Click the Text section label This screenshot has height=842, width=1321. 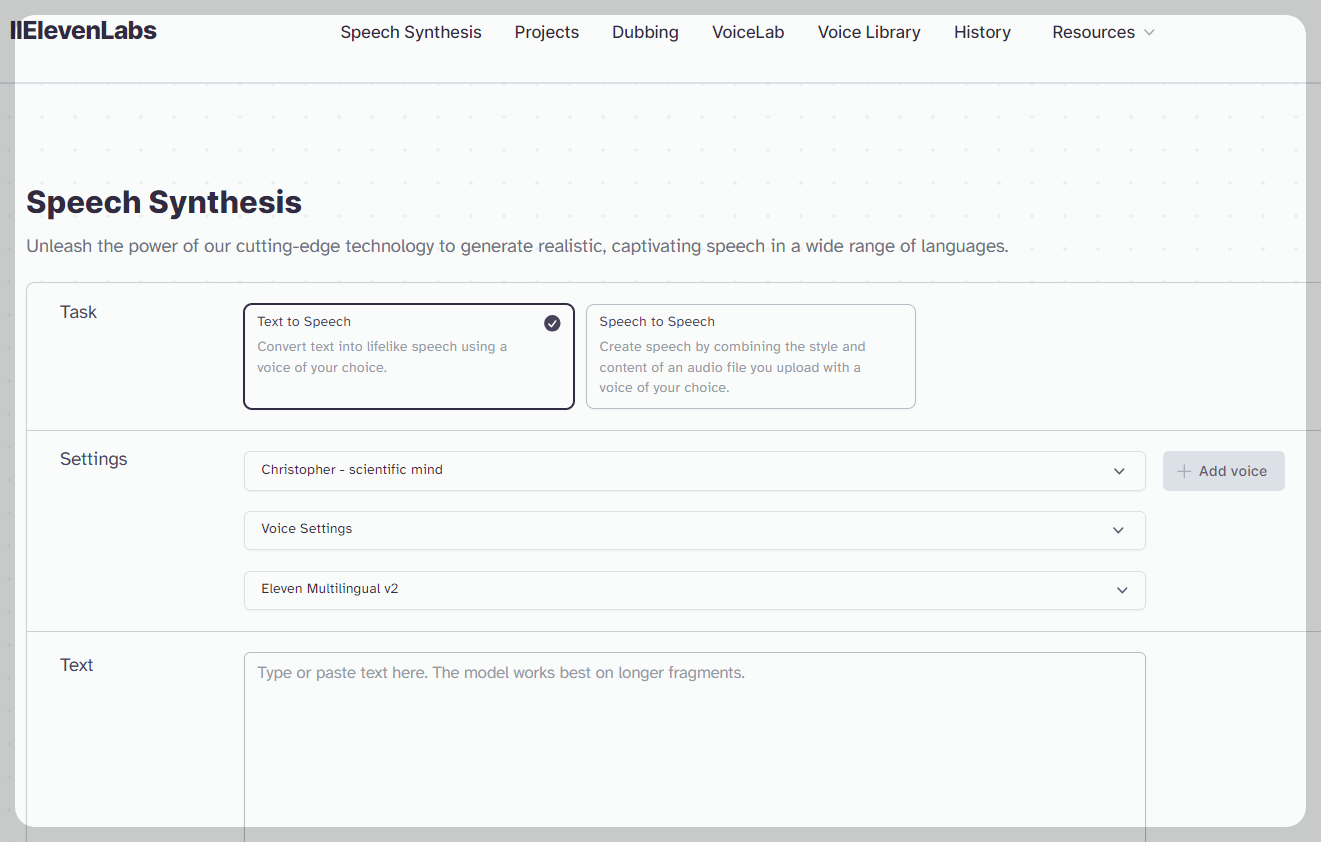[77, 665]
